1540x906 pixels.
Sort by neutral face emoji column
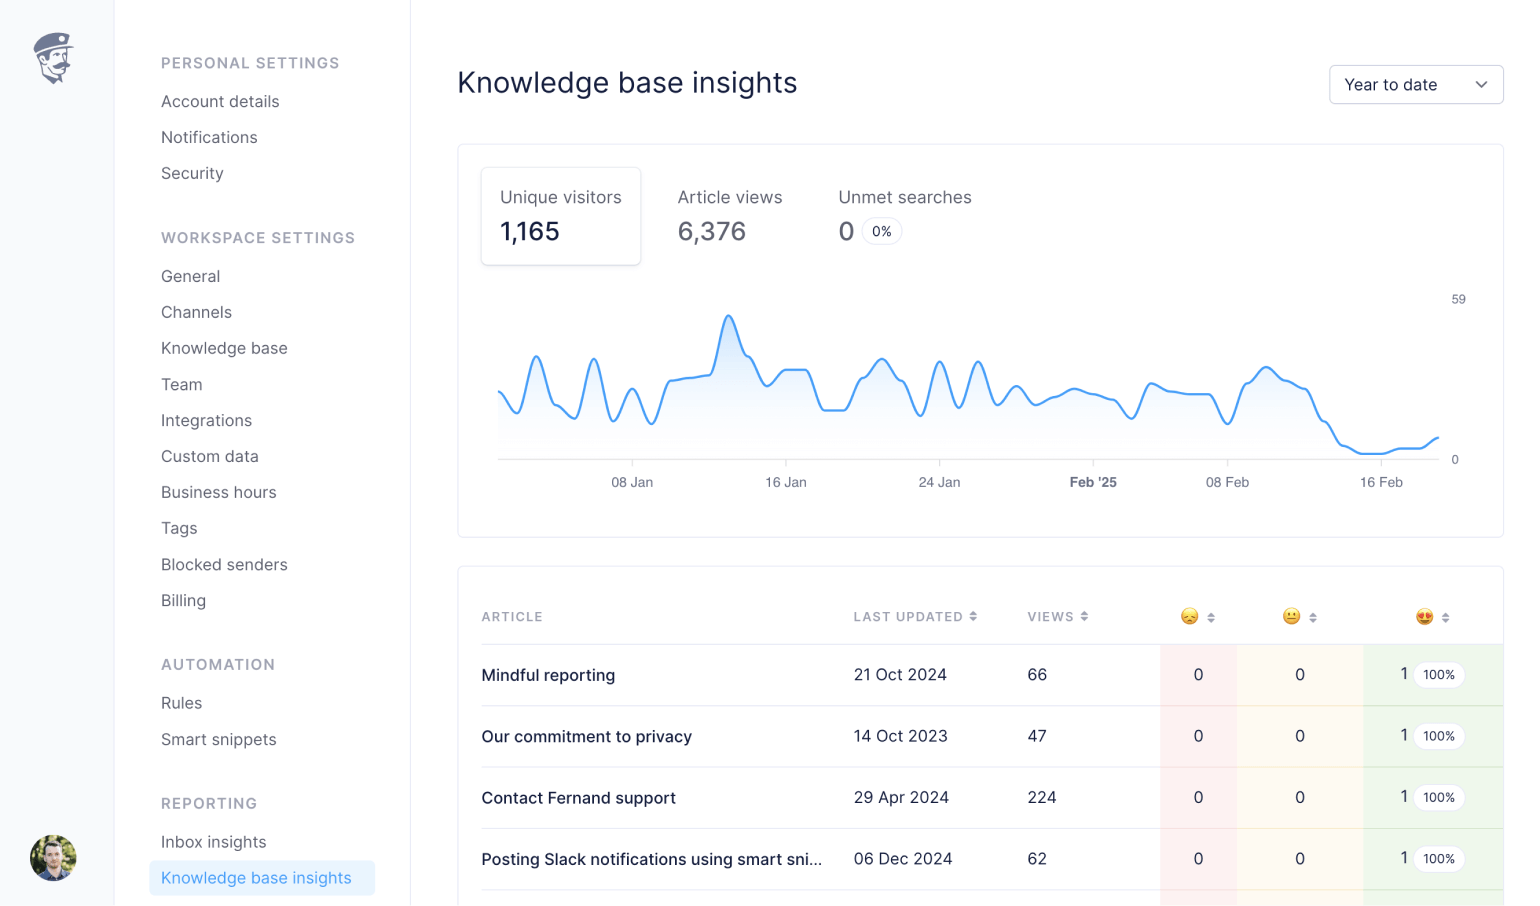point(1299,617)
